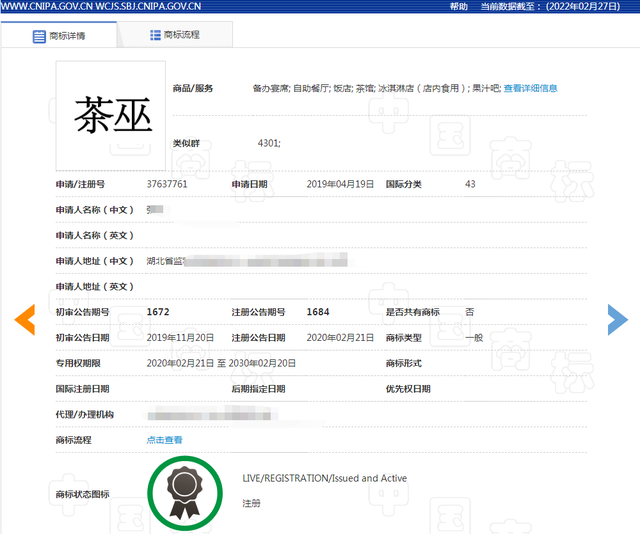Click trademark type value 一般
Screen dimensions: 640x534
tap(474, 338)
